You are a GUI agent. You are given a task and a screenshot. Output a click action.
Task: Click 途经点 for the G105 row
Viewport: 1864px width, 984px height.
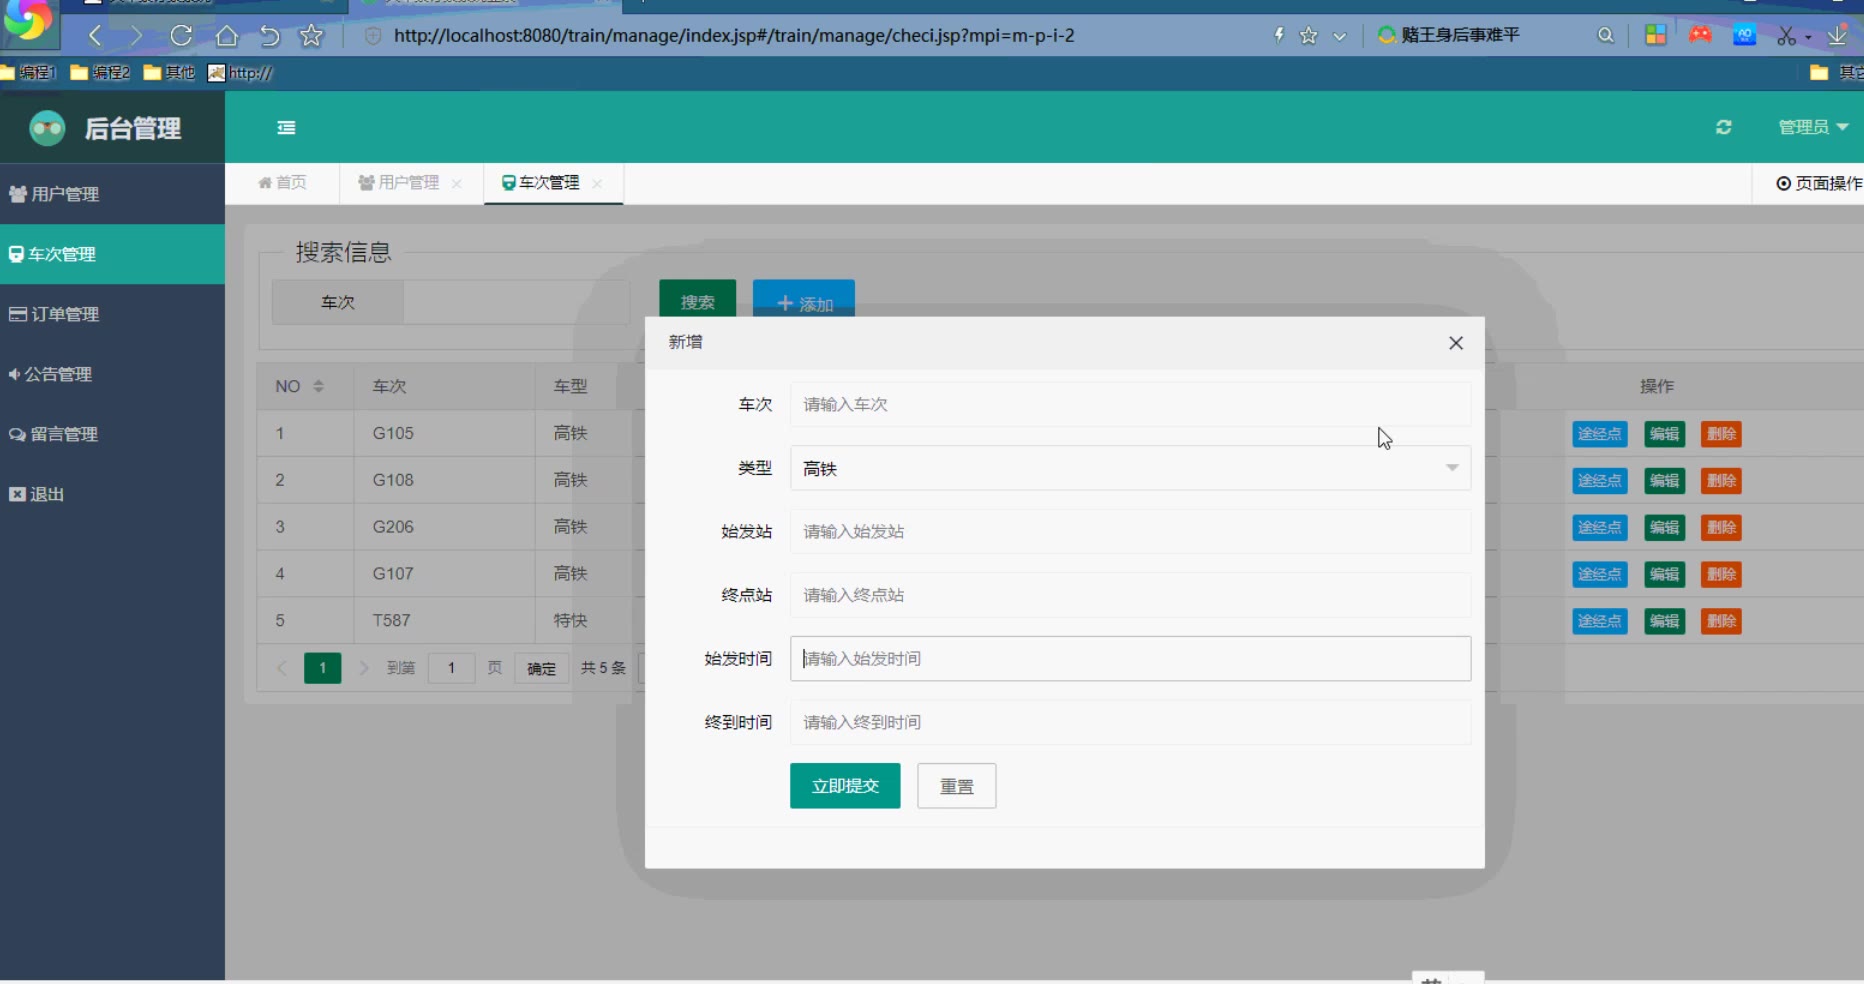1600,434
